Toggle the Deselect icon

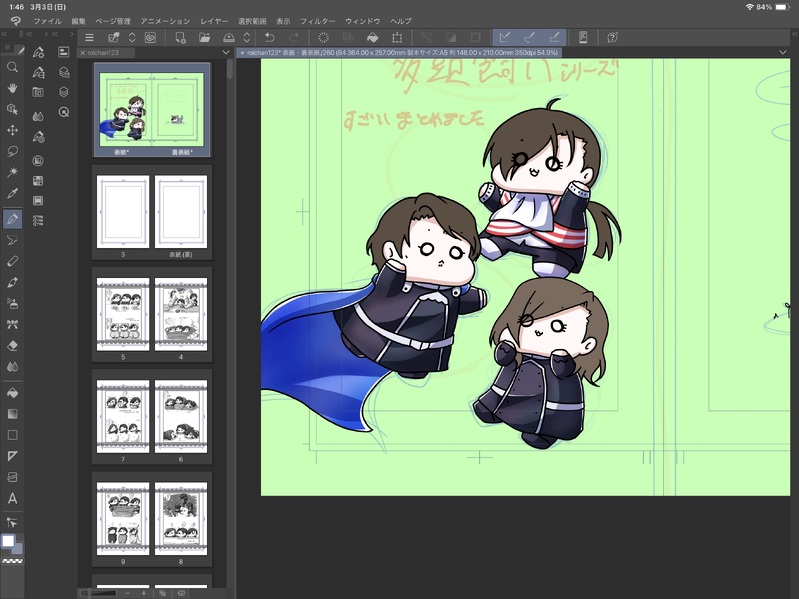pyautogui.click(x=426, y=38)
